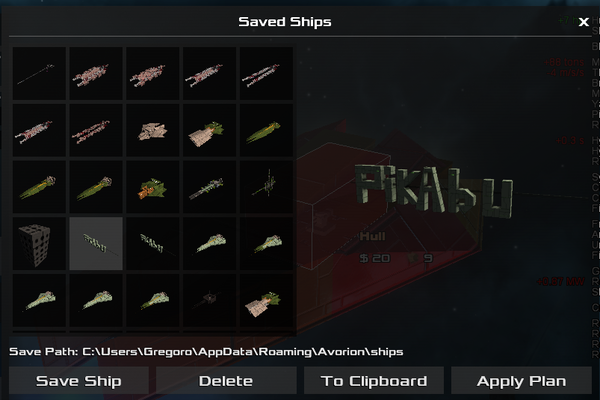Select pale green wedge ship in bottom-left slot
This screenshot has height=400, width=600.
[x=39, y=300]
